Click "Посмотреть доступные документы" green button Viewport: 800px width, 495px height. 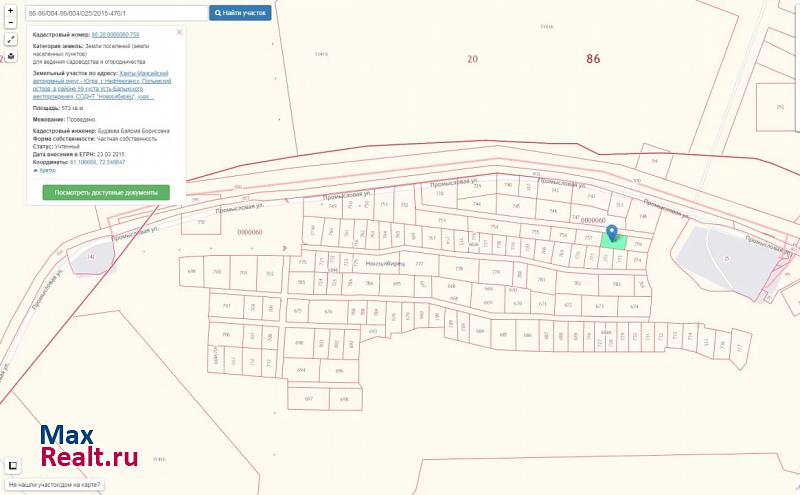(106, 192)
